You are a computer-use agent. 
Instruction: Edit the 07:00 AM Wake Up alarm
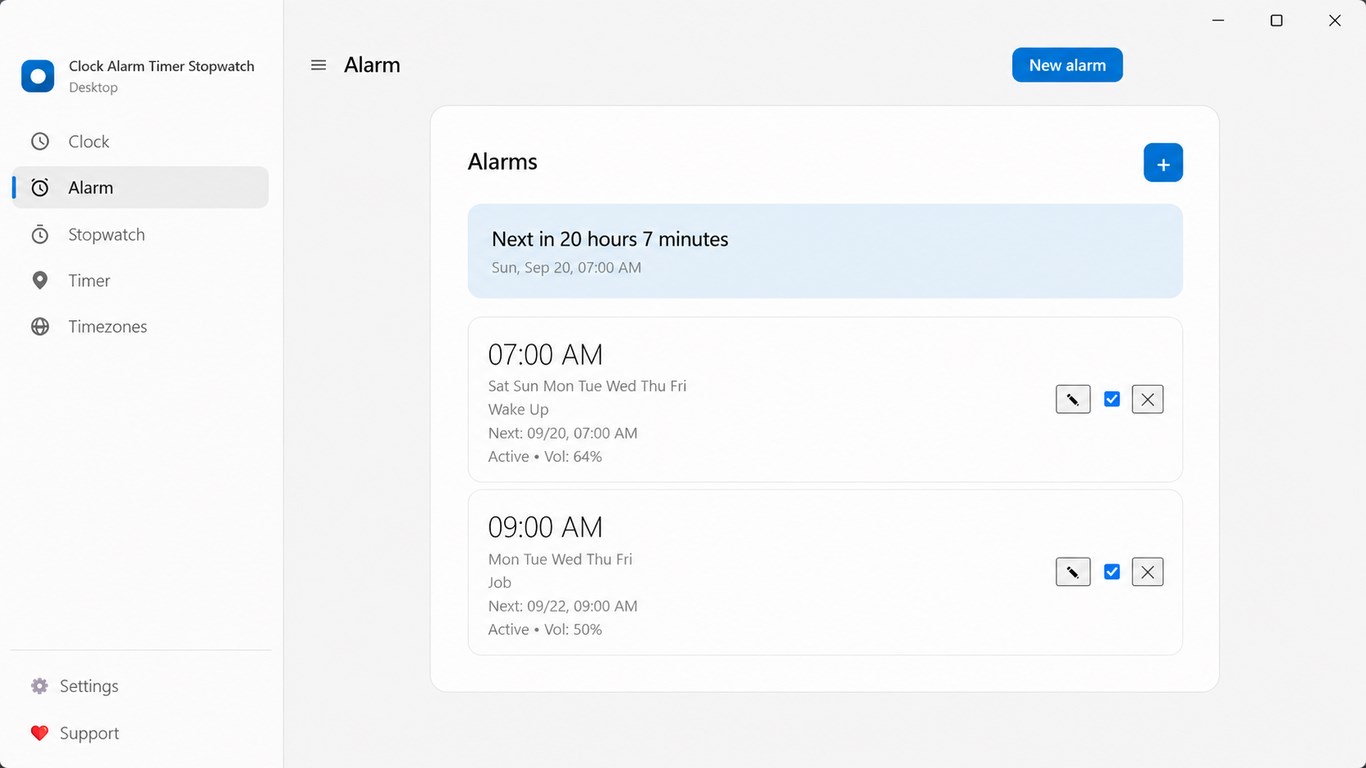pyautogui.click(x=1073, y=400)
